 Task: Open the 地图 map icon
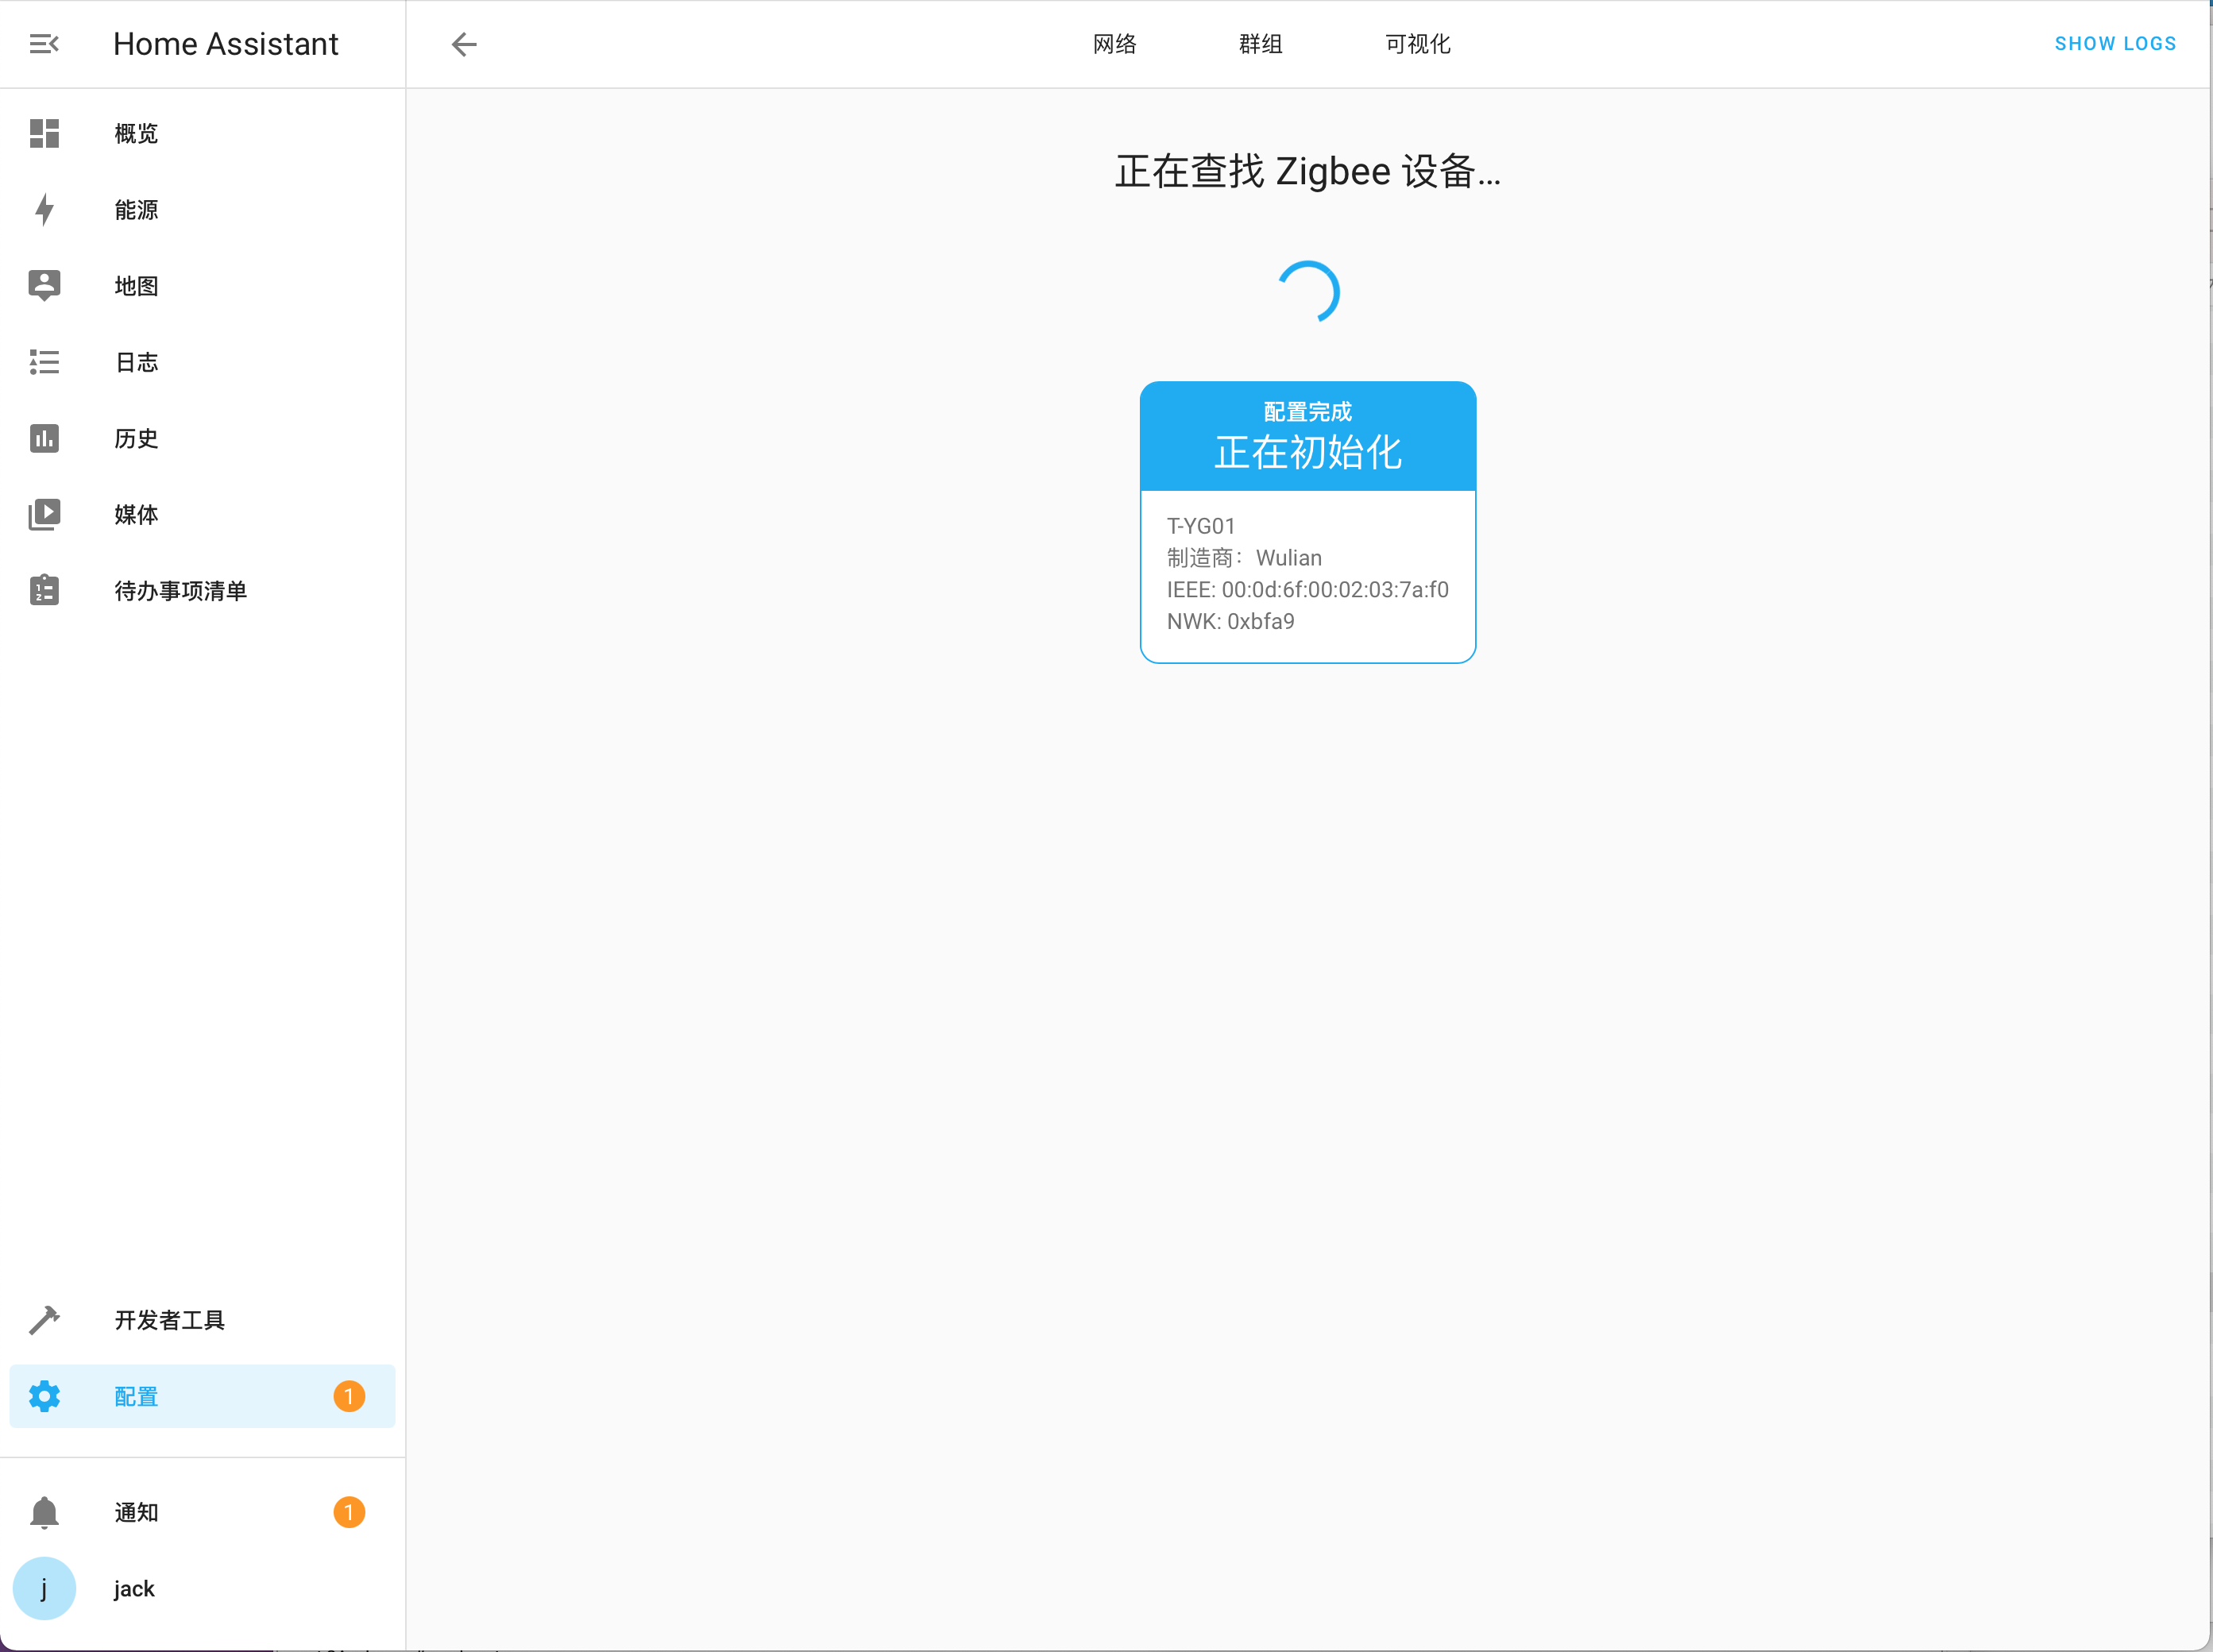pos(44,286)
